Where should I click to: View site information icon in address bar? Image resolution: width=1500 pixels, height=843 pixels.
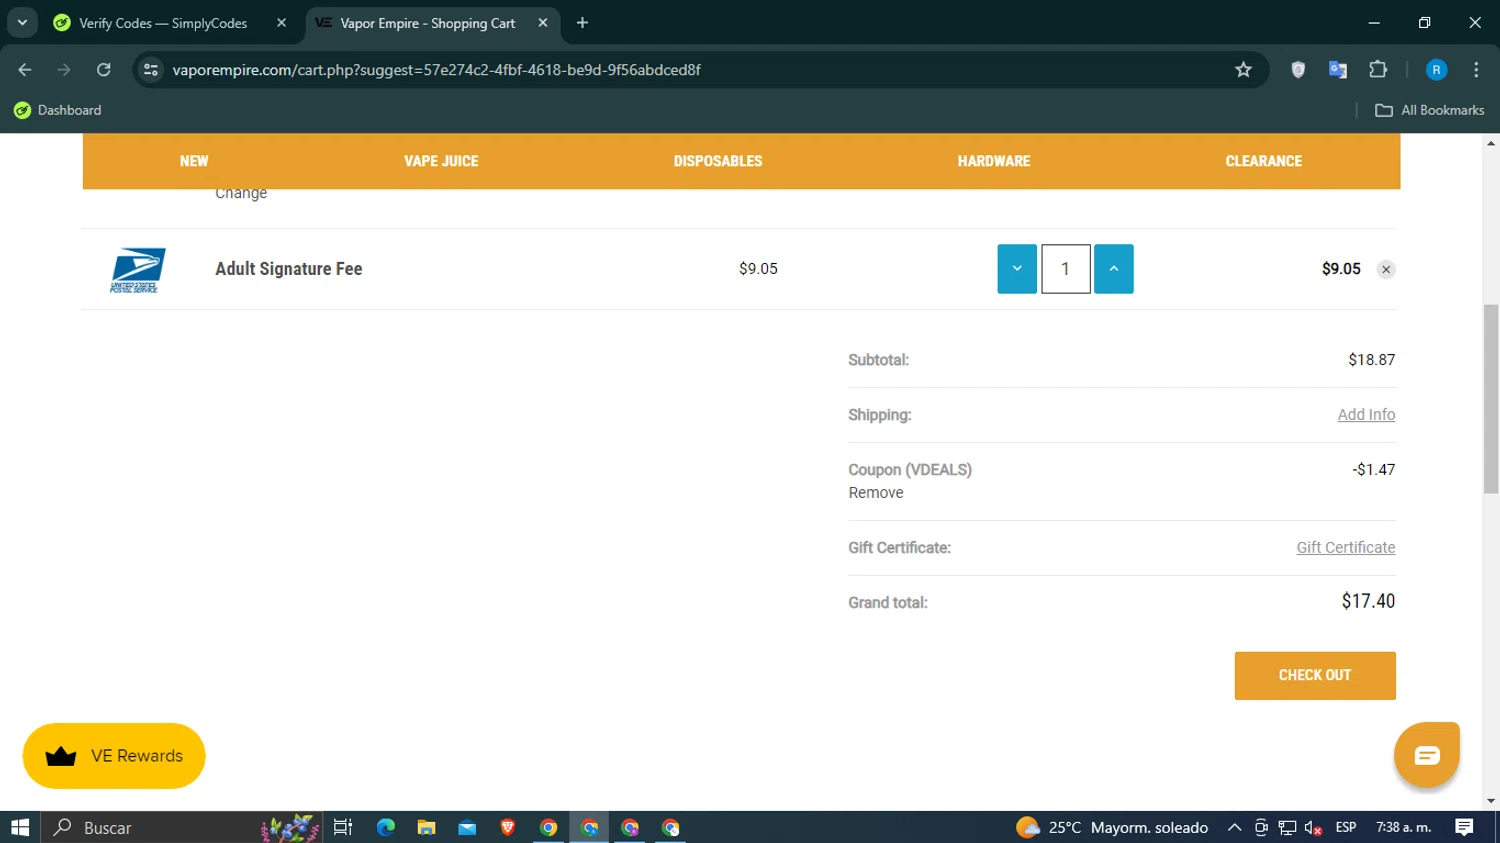coord(151,70)
